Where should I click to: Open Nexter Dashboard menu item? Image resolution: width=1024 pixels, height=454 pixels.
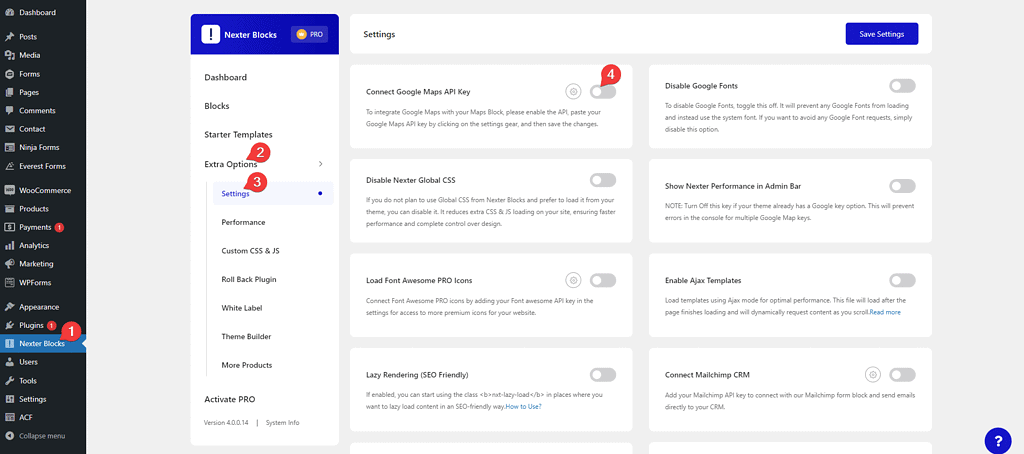pyautogui.click(x=225, y=77)
